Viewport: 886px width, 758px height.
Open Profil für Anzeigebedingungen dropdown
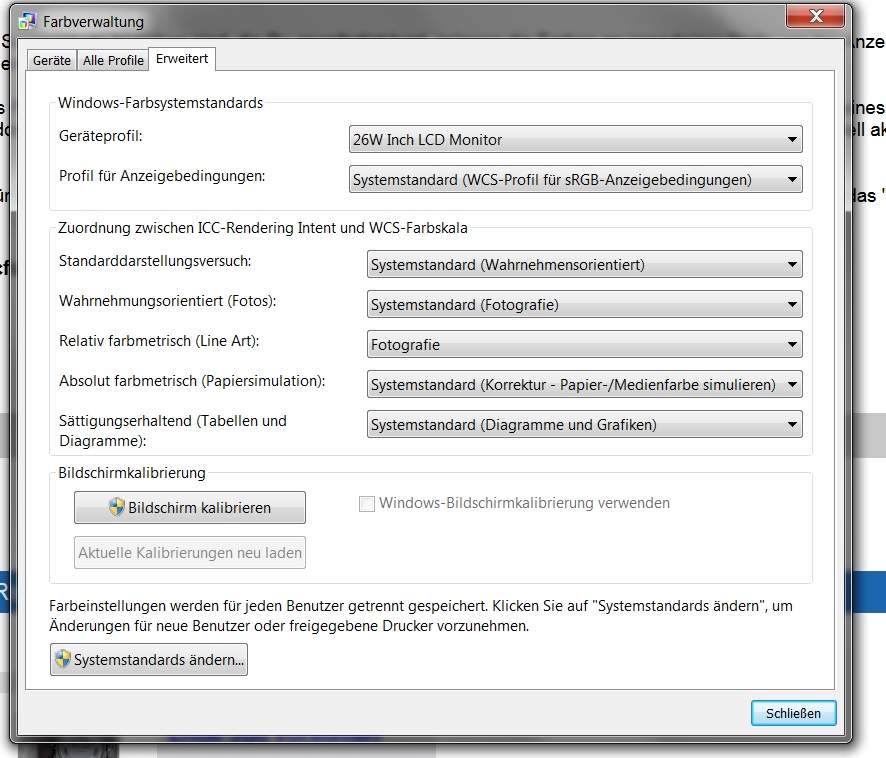click(x=575, y=179)
